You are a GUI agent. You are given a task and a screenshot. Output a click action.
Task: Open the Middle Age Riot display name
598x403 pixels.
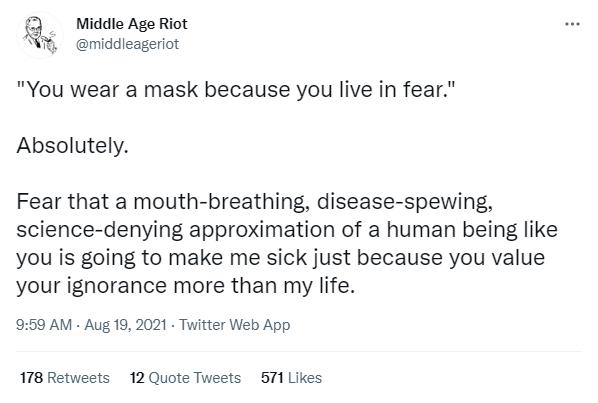(x=132, y=24)
